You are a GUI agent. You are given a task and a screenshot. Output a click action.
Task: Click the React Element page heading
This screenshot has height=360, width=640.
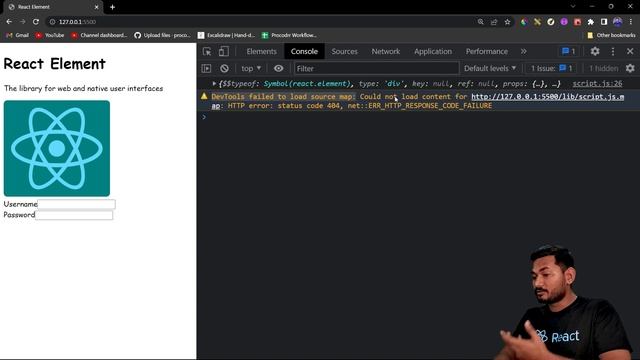[x=55, y=64]
